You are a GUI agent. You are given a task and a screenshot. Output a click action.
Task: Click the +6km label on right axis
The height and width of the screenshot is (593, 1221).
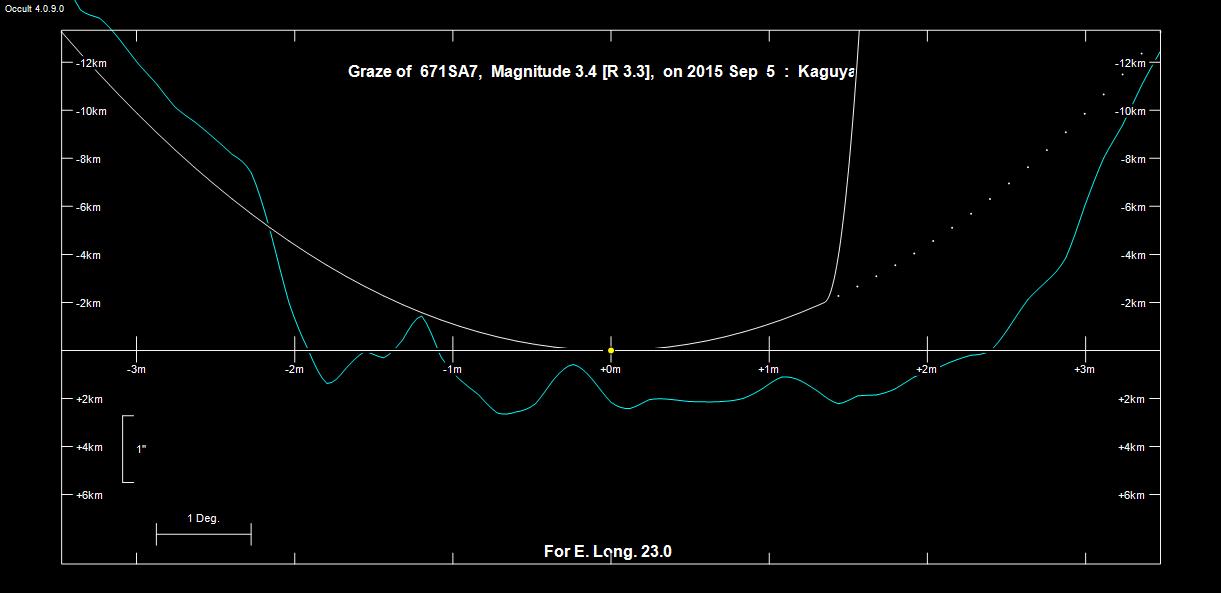point(1131,495)
